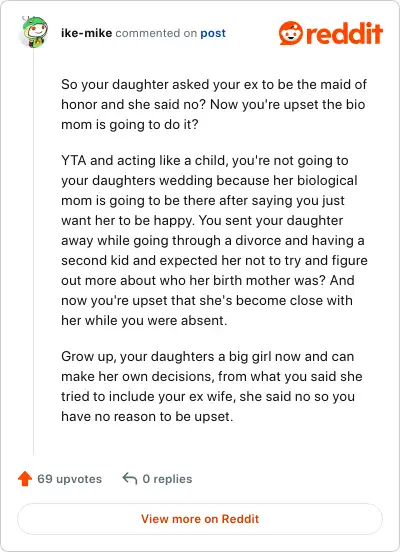Image resolution: width=400 pixels, height=552 pixels.
Task: Click the Reddit Snoo head logo icon
Action: 290,33
